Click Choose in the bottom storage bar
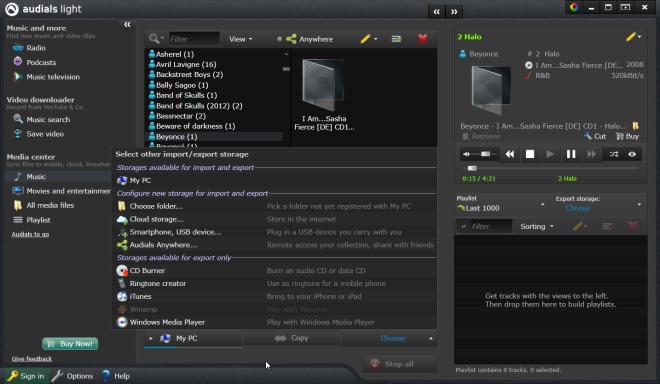 tap(392, 338)
